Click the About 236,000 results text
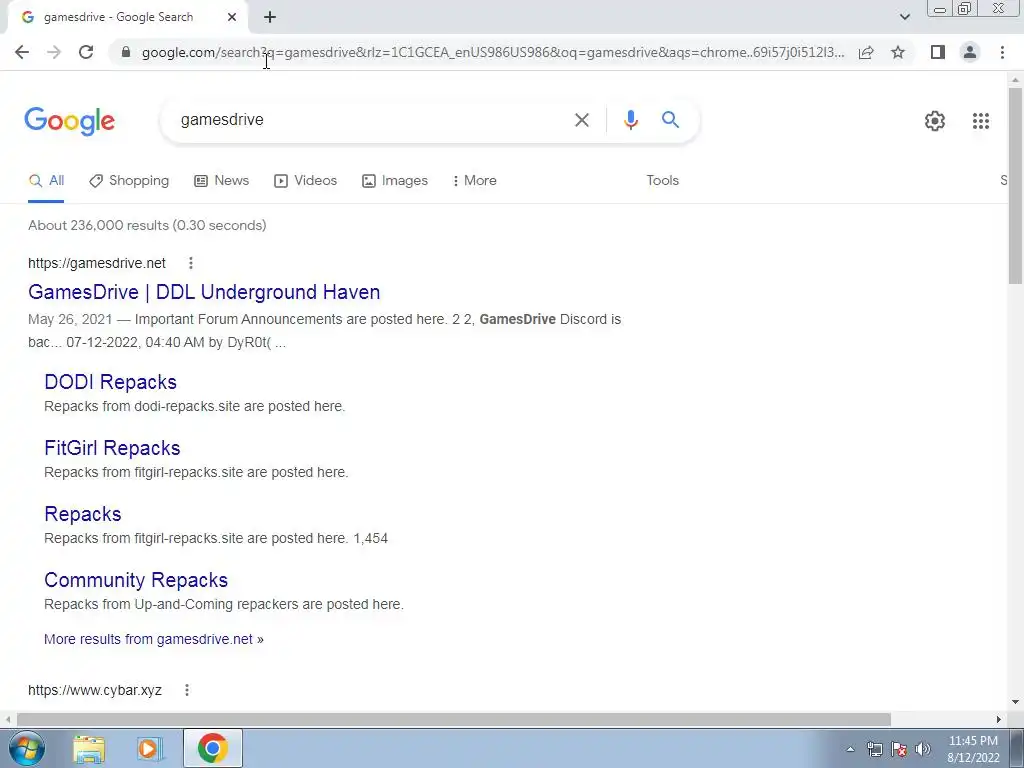The width and height of the screenshot is (1024, 768). tap(147, 225)
